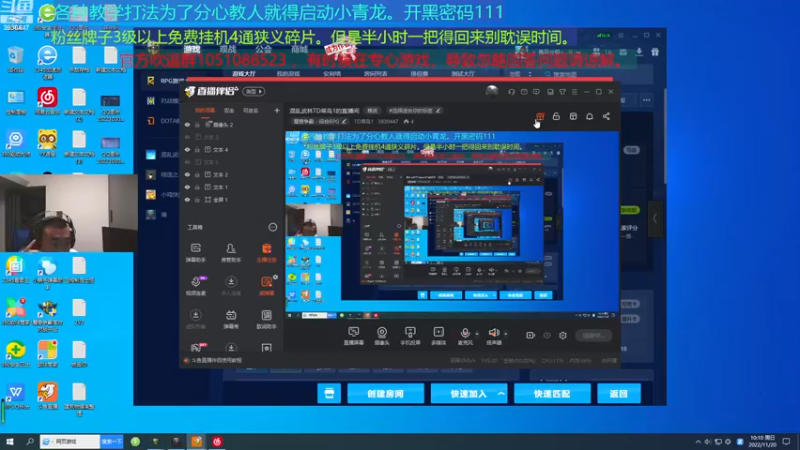Expand microphone options arrow
This screenshot has width=800, height=450.
pyautogui.click(x=477, y=334)
